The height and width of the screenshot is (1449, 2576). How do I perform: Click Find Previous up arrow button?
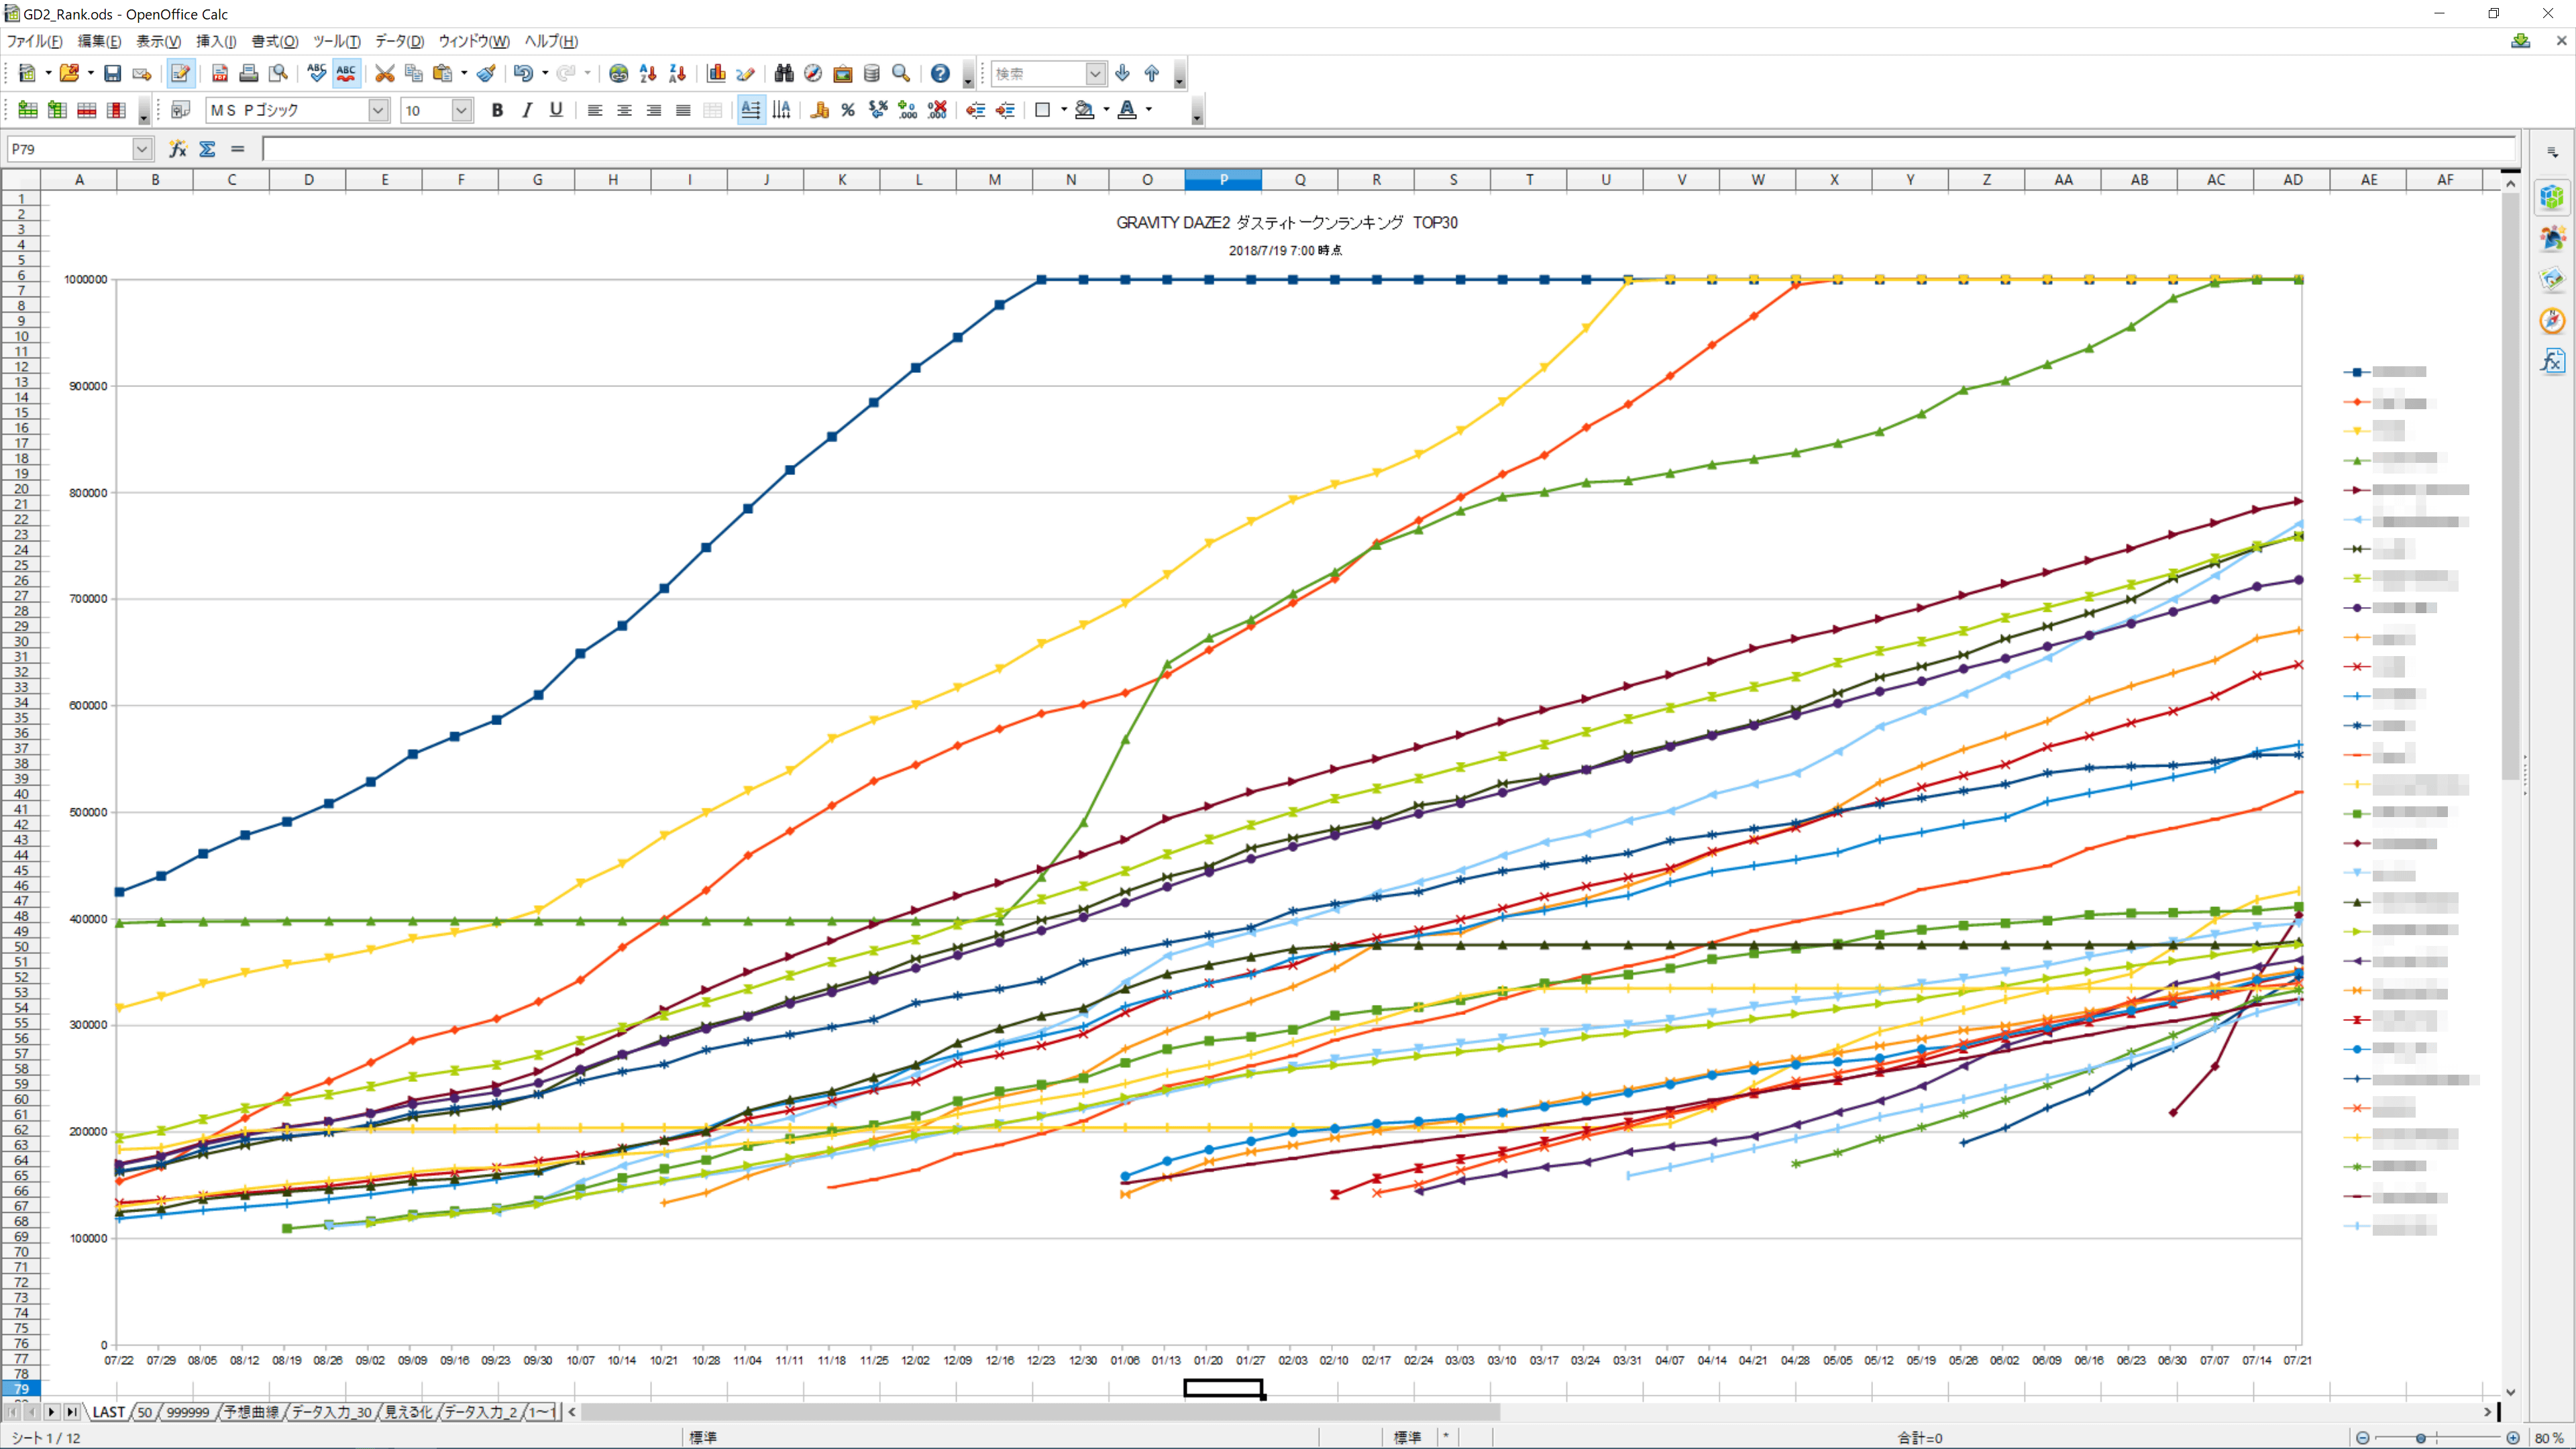1152,73
